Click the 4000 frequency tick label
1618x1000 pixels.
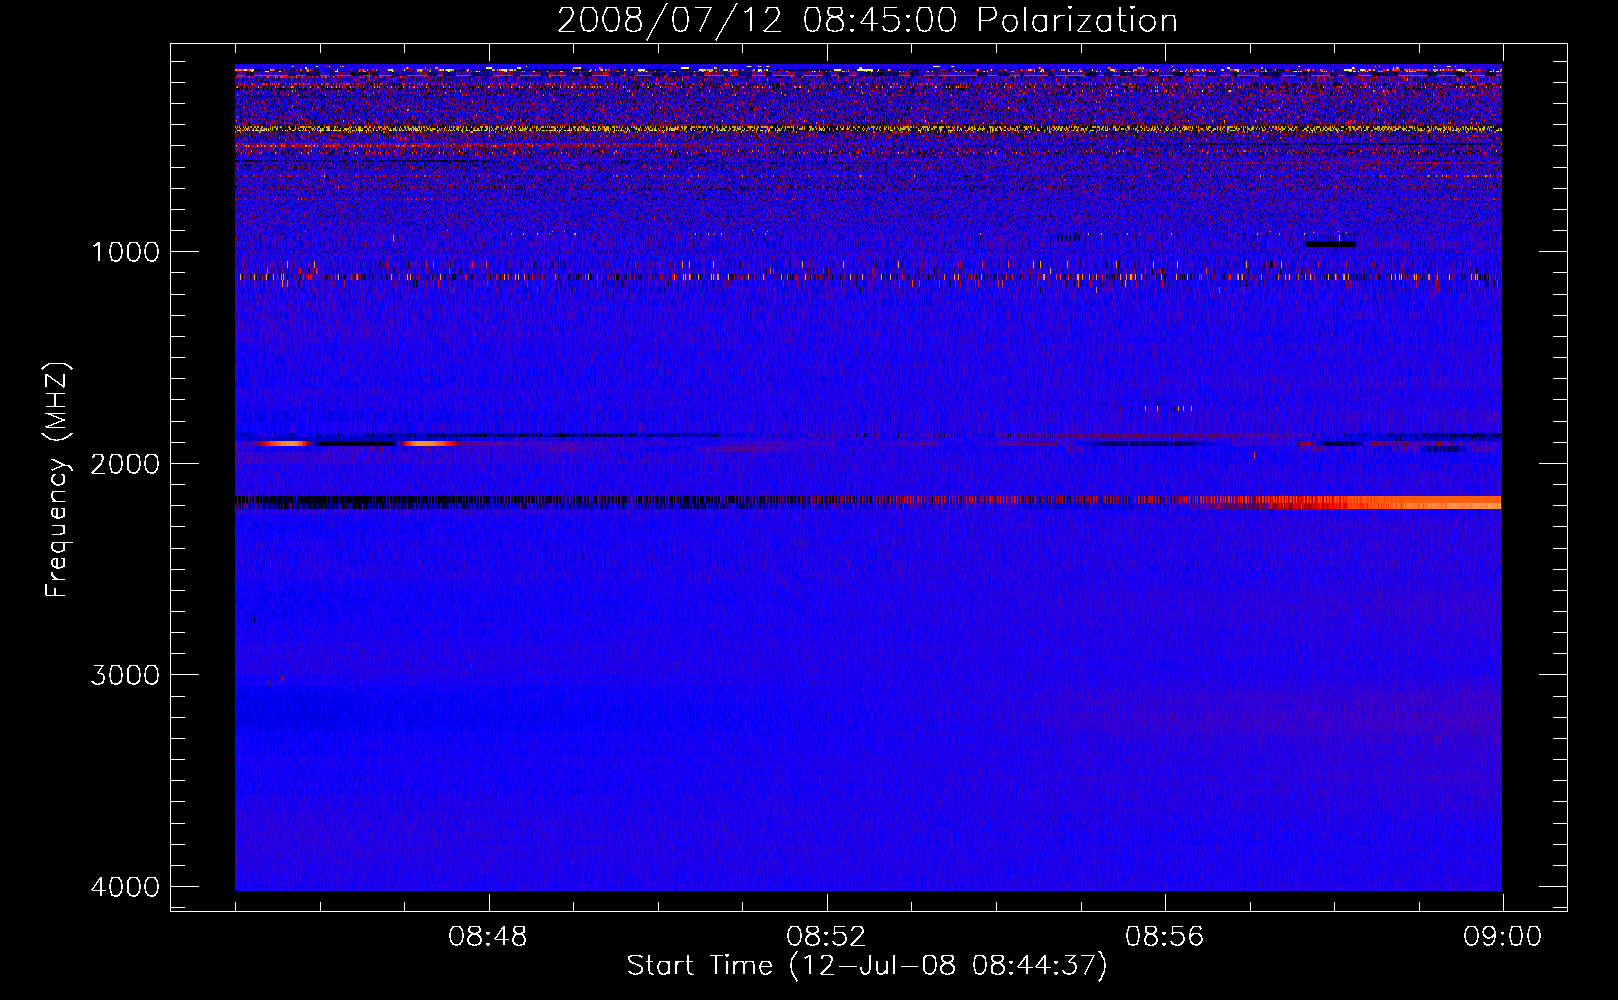click(125, 887)
